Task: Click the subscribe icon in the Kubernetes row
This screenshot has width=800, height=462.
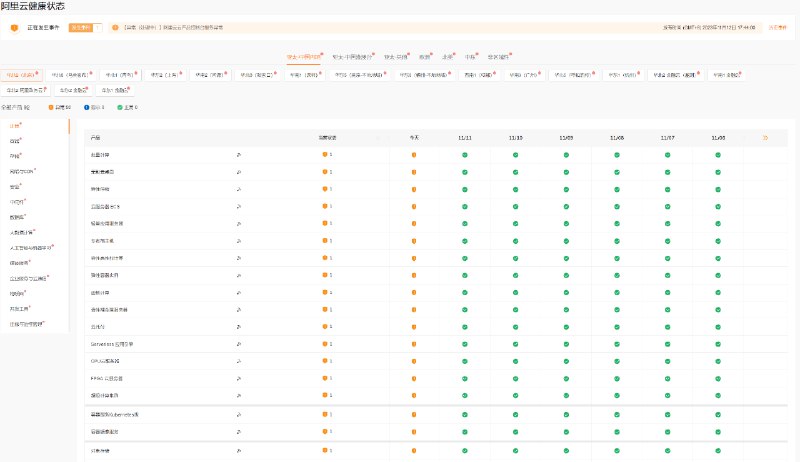Action: pos(239,415)
